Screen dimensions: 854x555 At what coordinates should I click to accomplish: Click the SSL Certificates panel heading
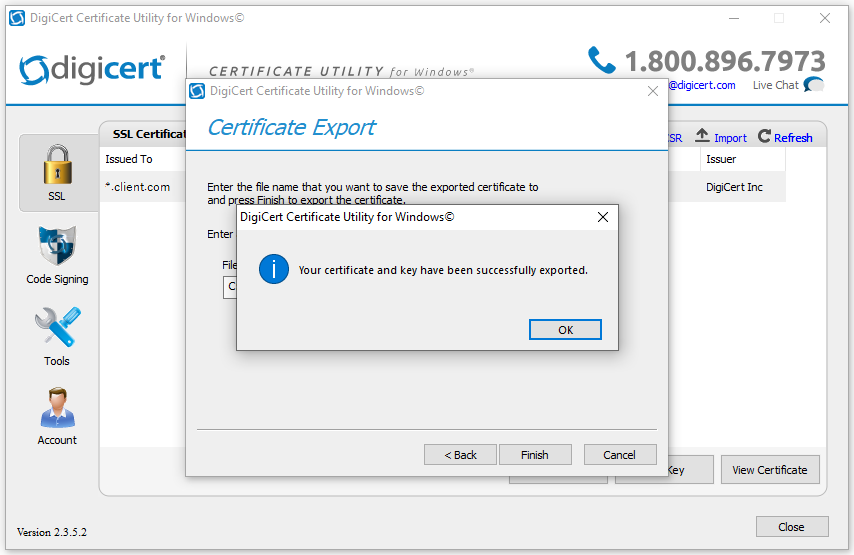tap(149, 134)
